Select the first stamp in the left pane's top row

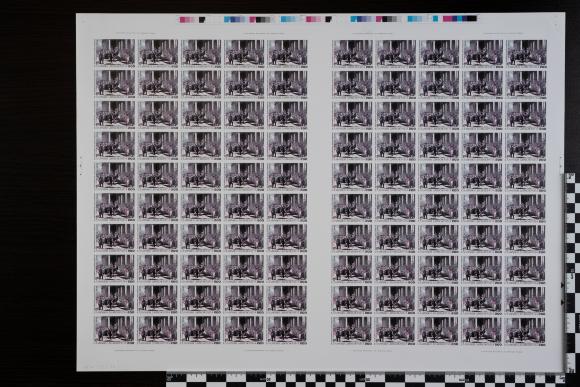[x=115, y=53]
